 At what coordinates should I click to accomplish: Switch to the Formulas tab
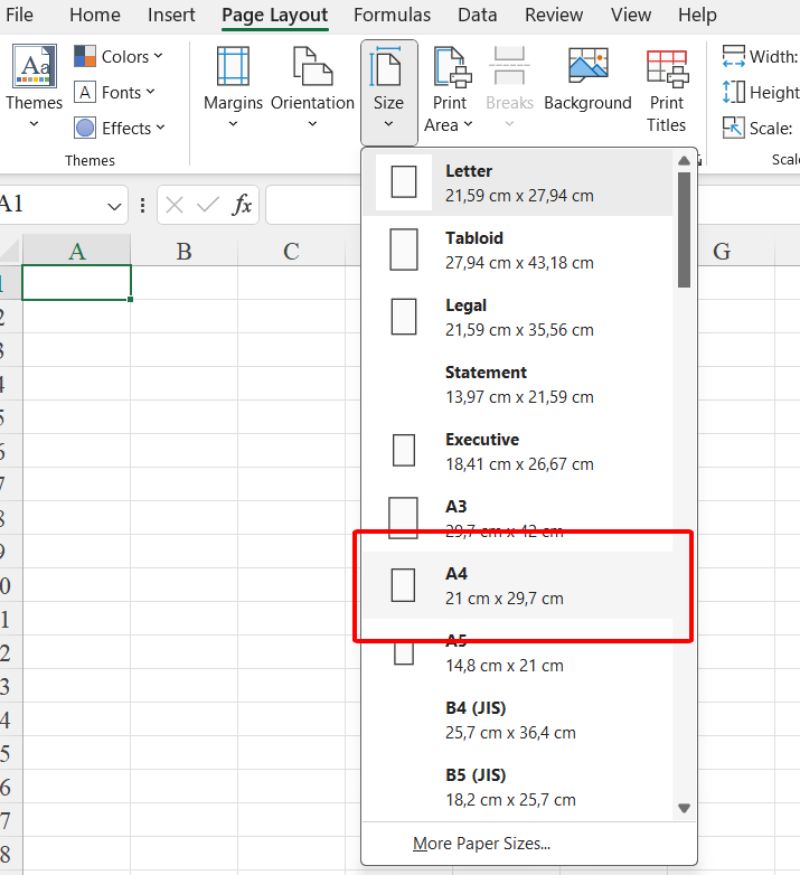(x=392, y=15)
